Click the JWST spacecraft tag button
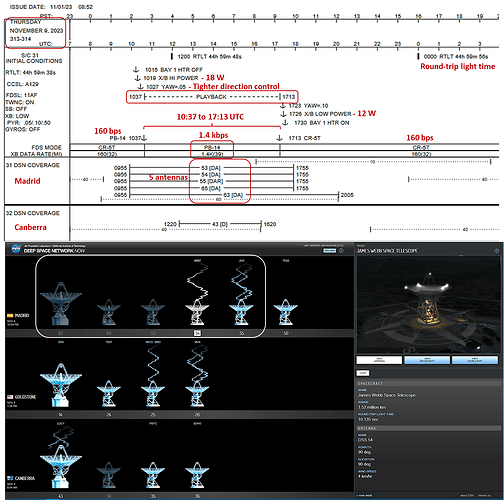 click(363, 373)
